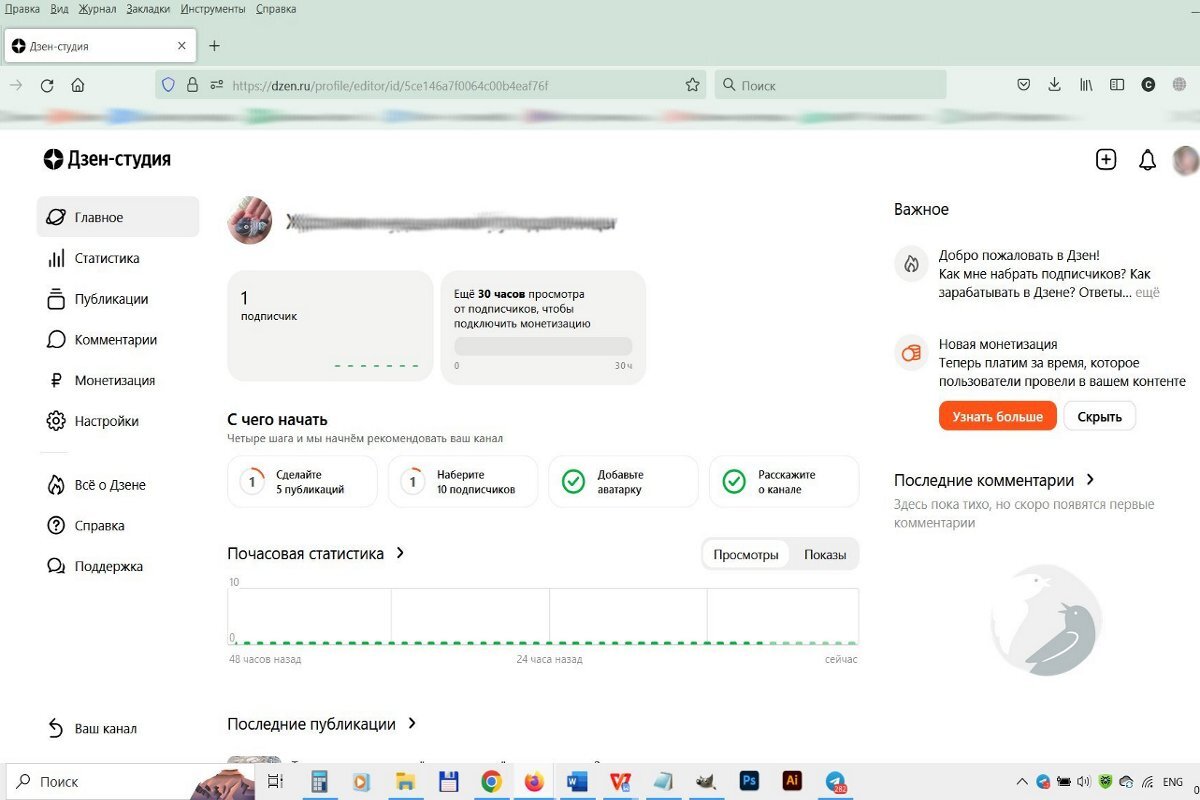Click the site padlock icon

[193, 86]
